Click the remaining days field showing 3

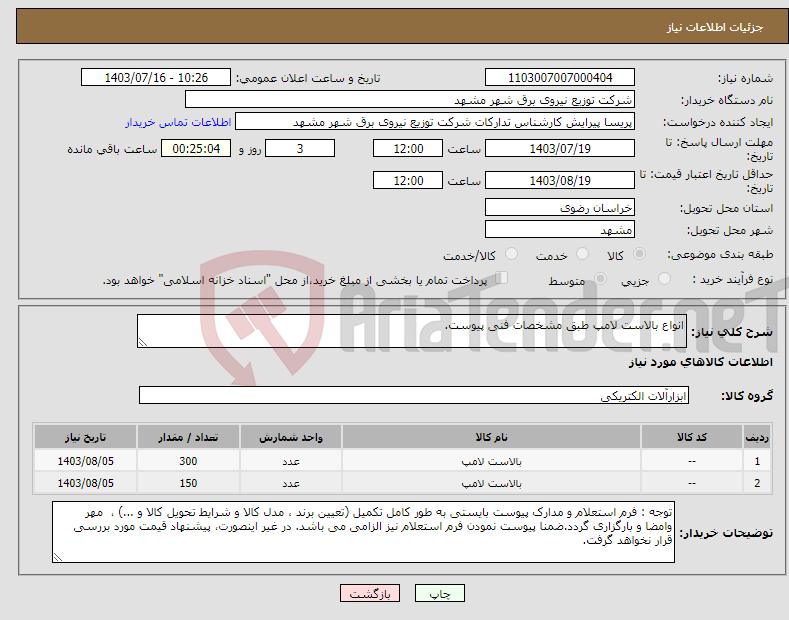click(x=300, y=148)
